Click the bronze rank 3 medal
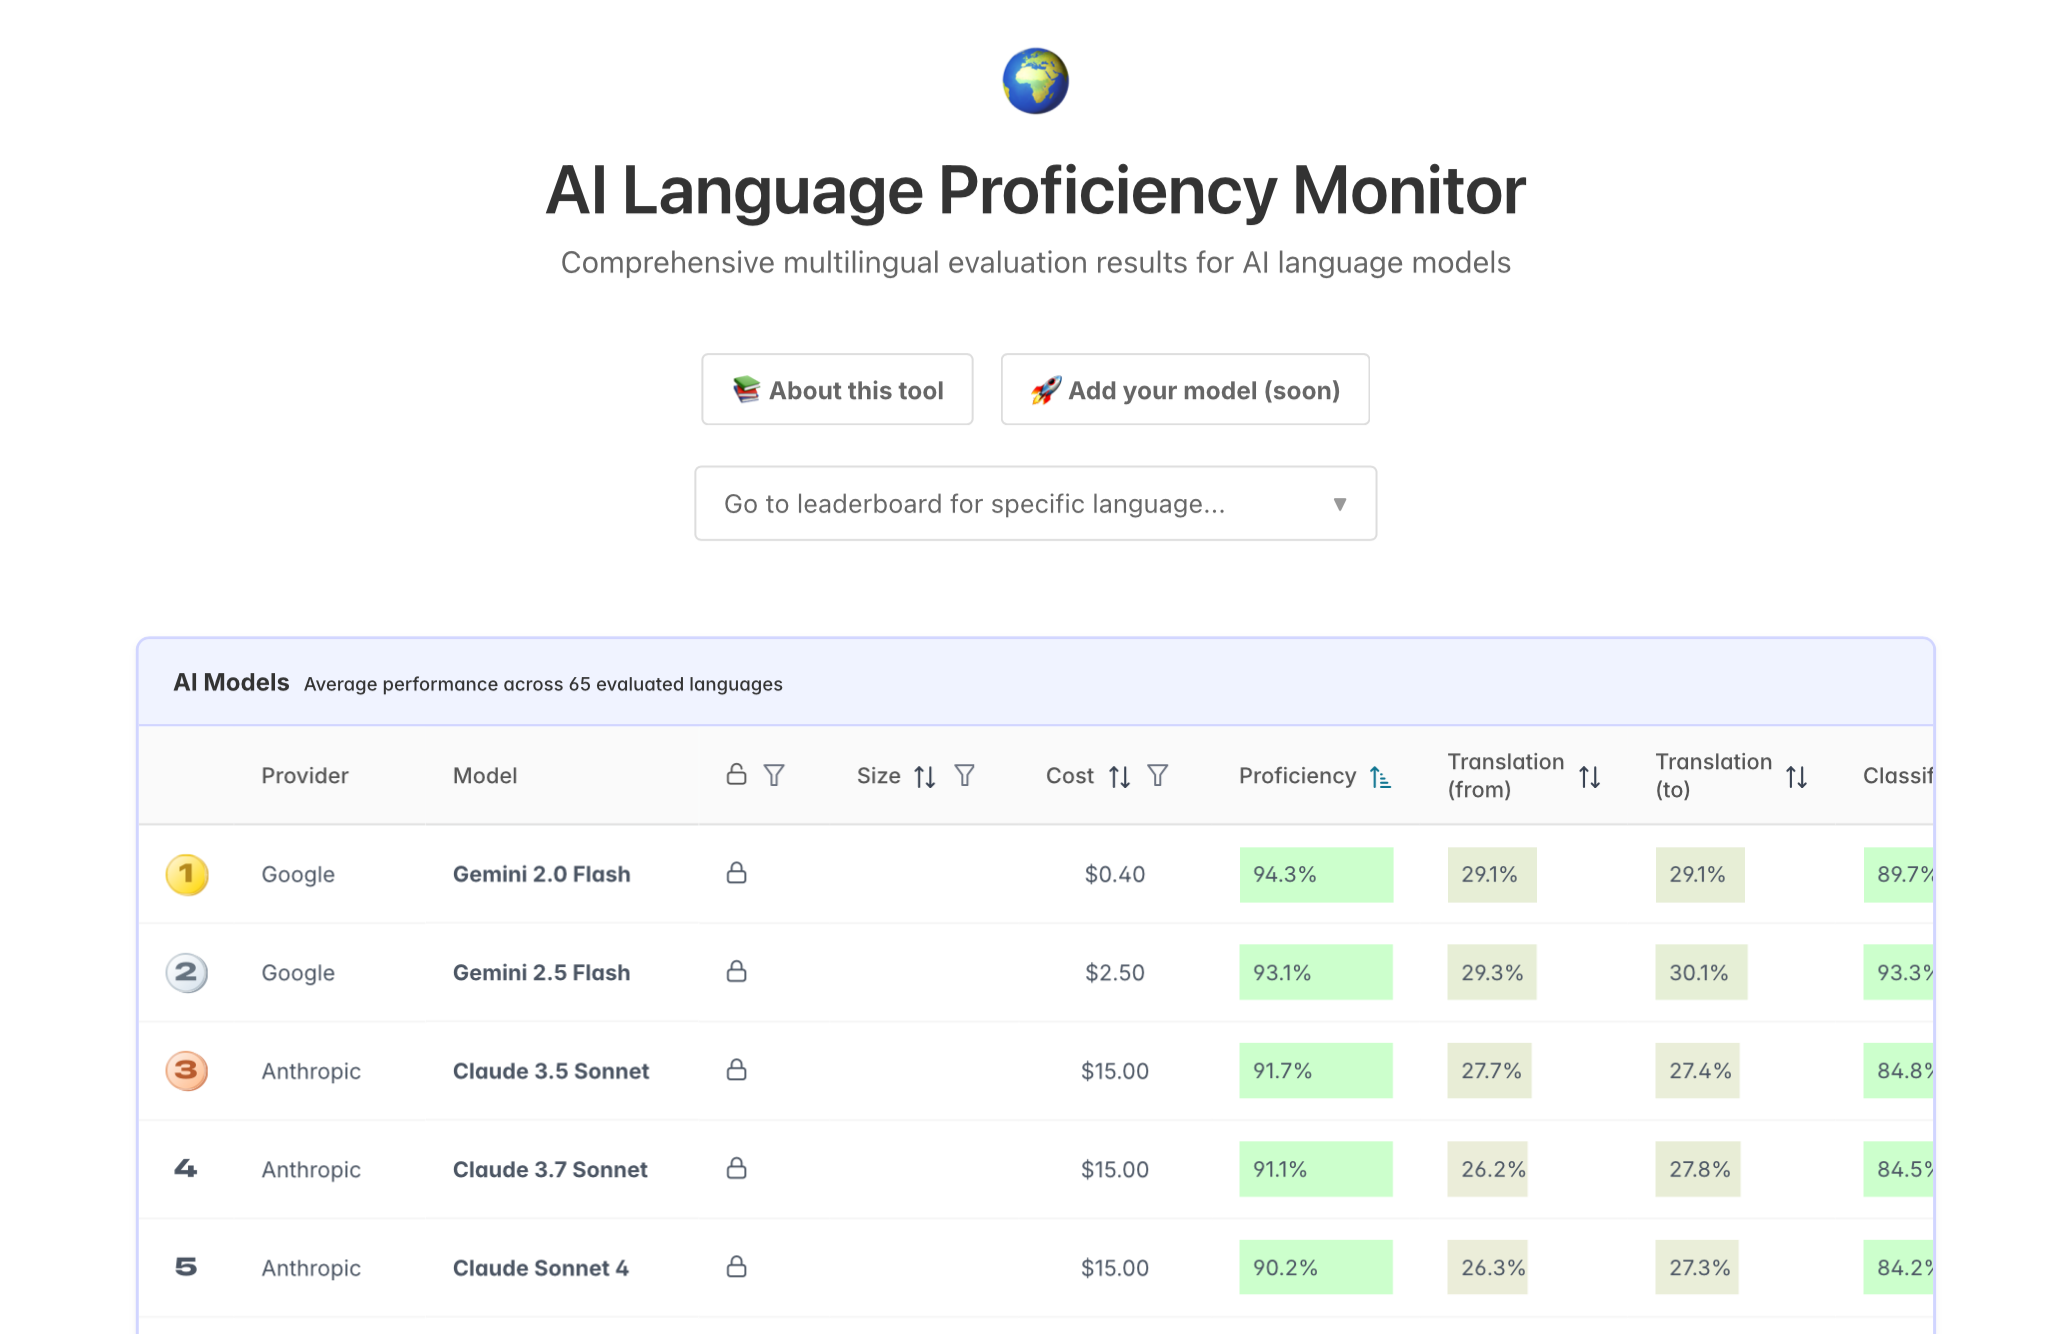This screenshot has height=1334, width=2064. click(x=187, y=1071)
